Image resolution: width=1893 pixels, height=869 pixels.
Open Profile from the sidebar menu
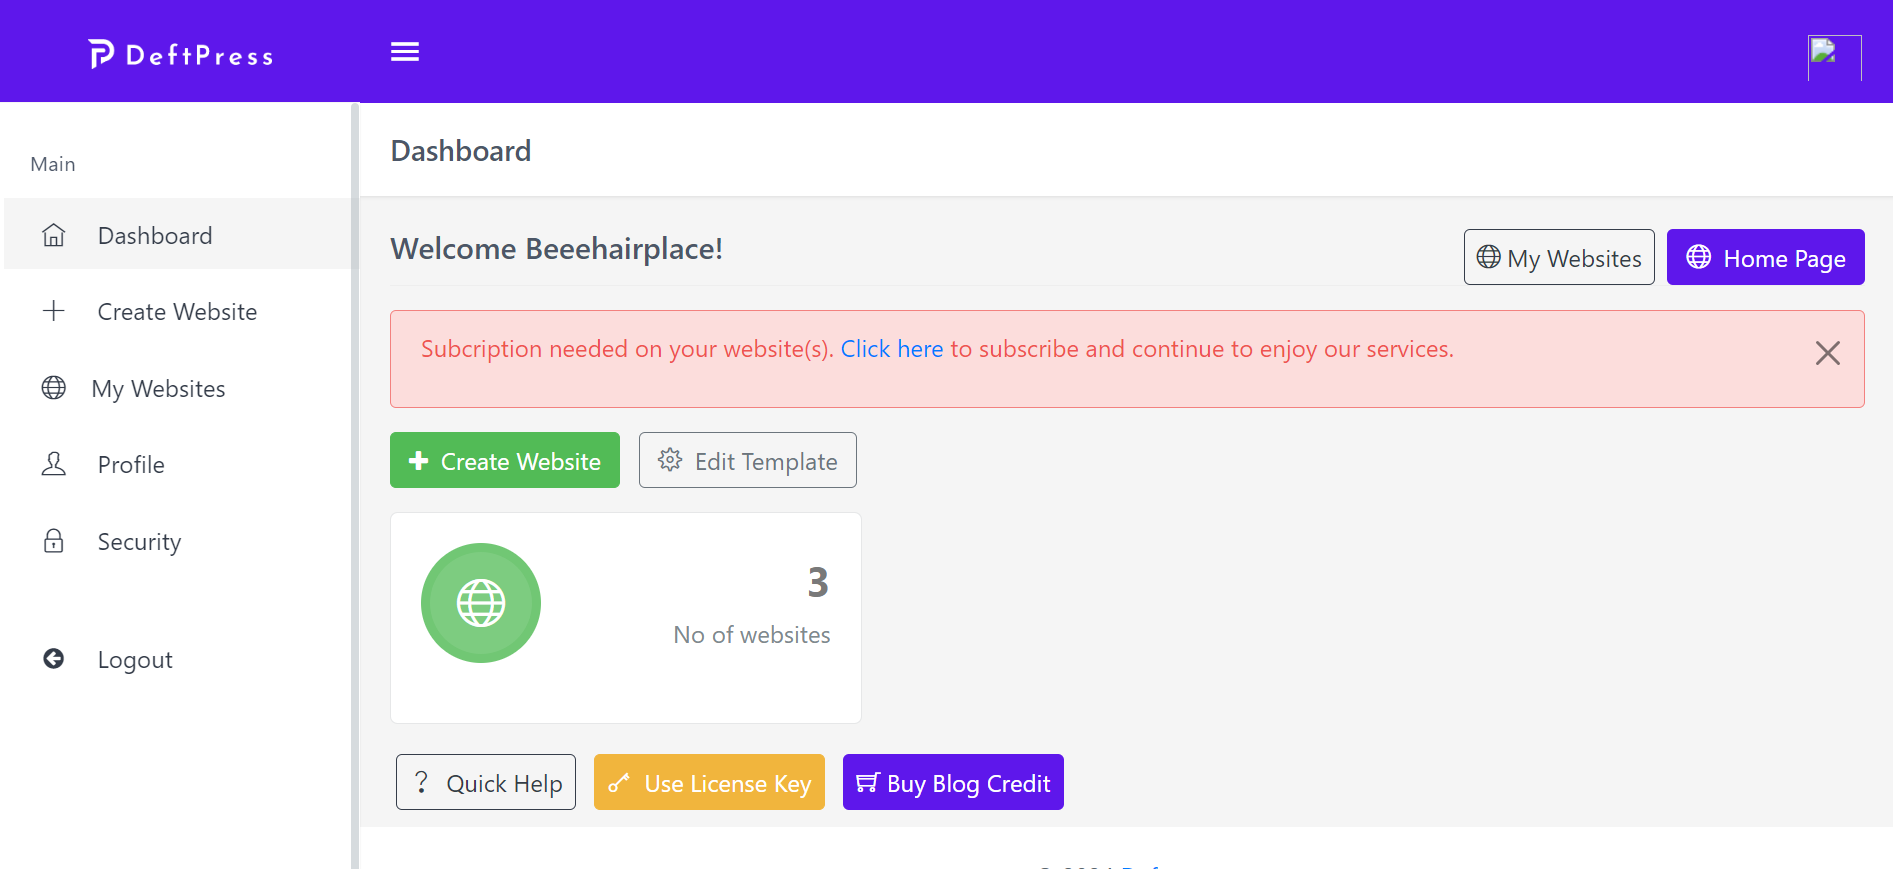coord(131,465)
